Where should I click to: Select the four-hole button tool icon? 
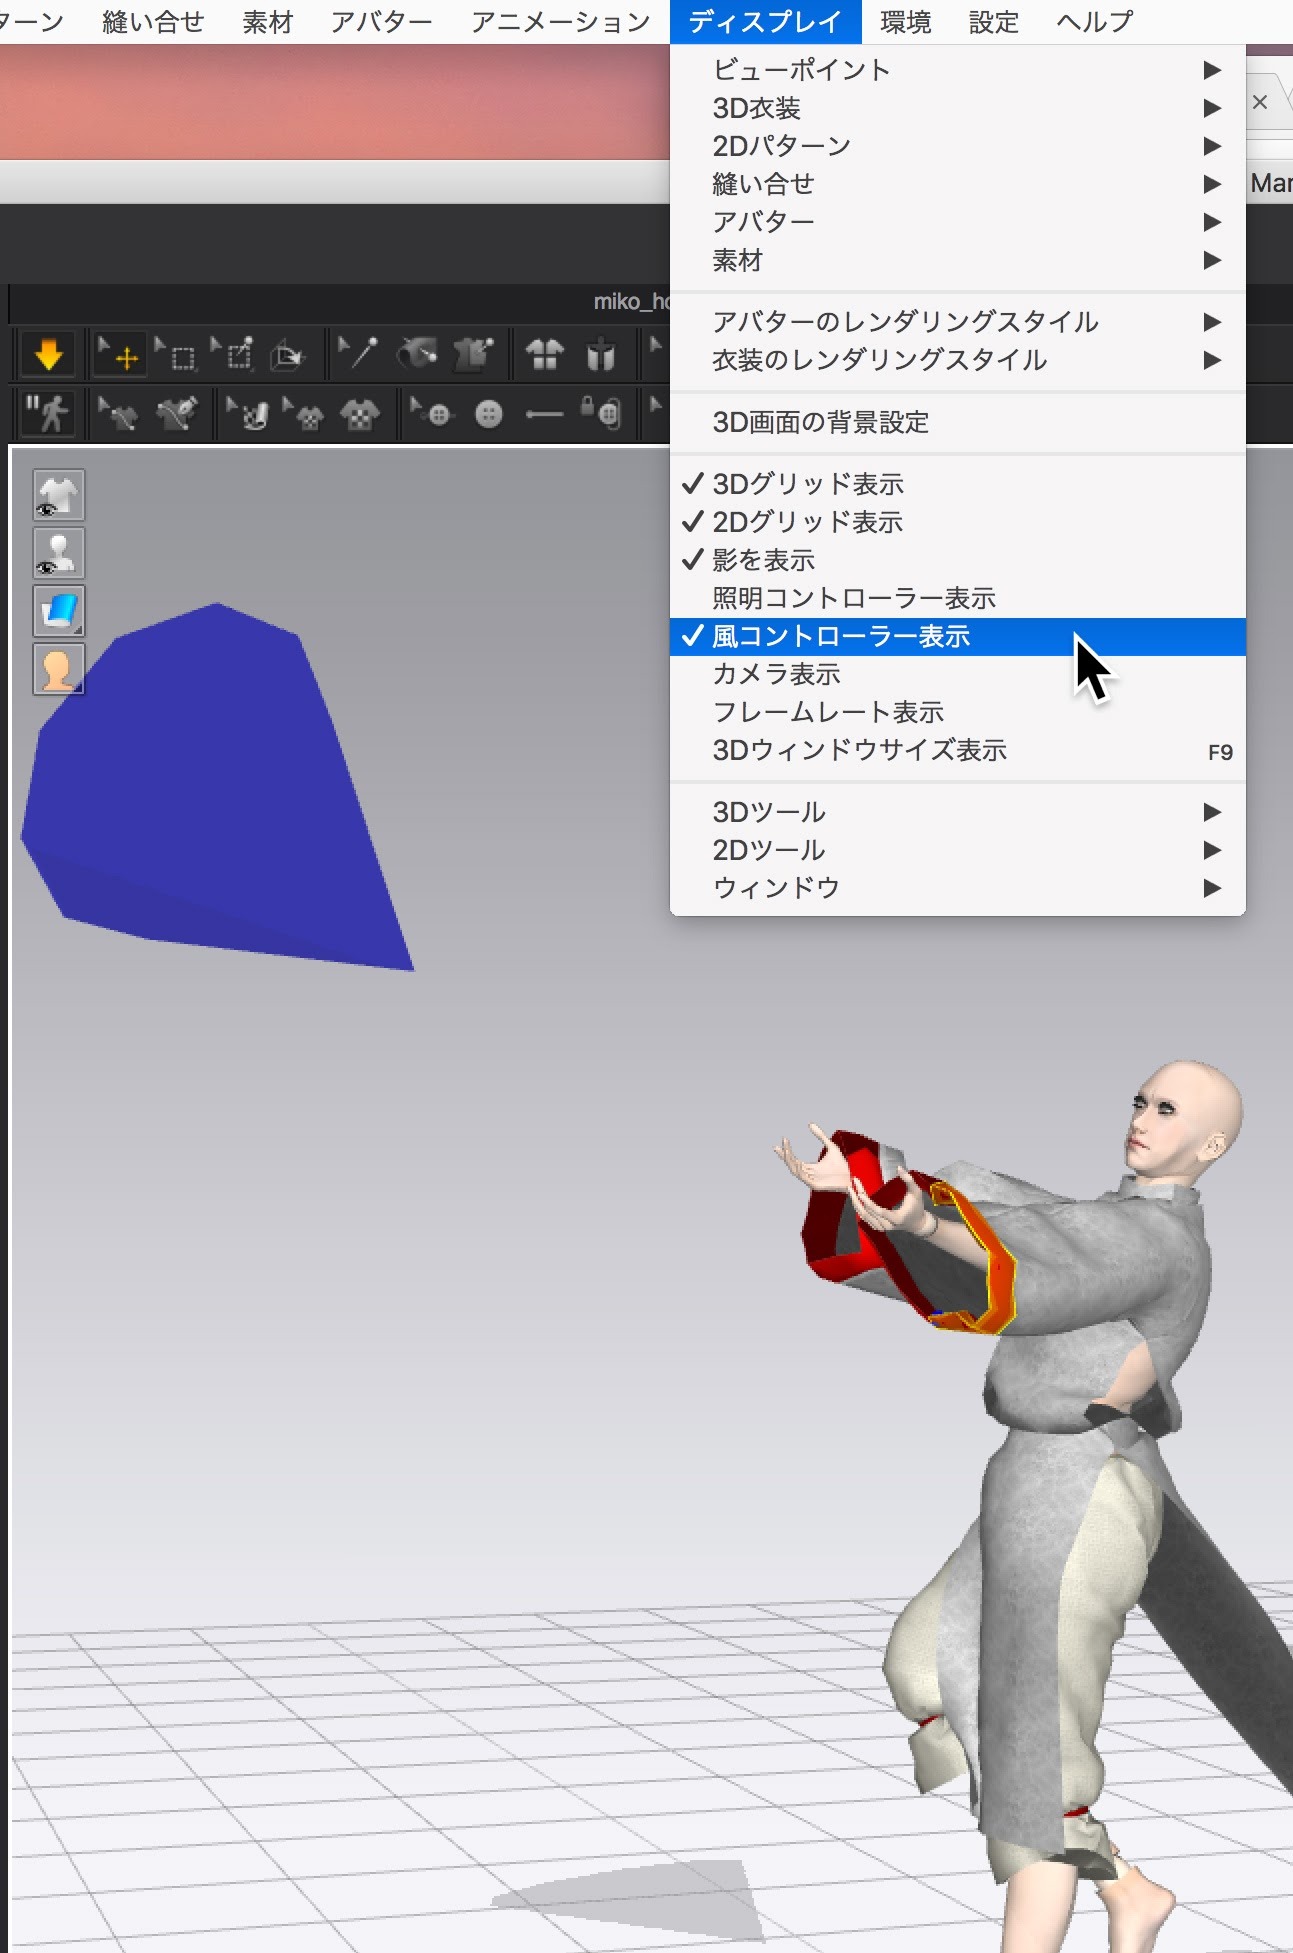click(x=488, y=413)
